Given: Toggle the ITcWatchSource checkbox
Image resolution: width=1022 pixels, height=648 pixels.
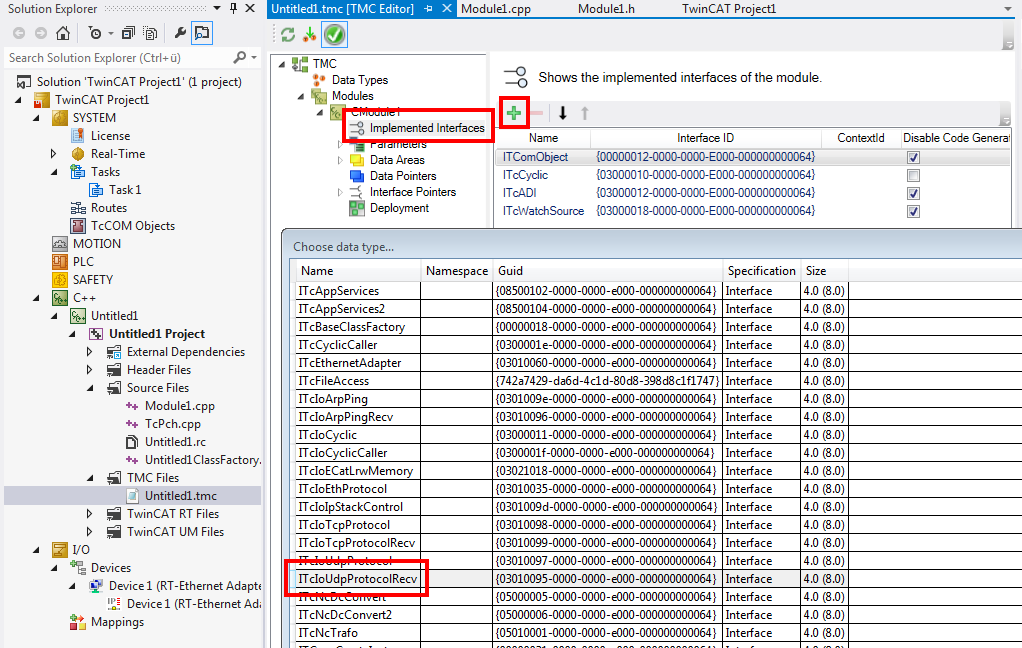Looking at the screenshot, I should pyautogui.click(x=913, y=211).
